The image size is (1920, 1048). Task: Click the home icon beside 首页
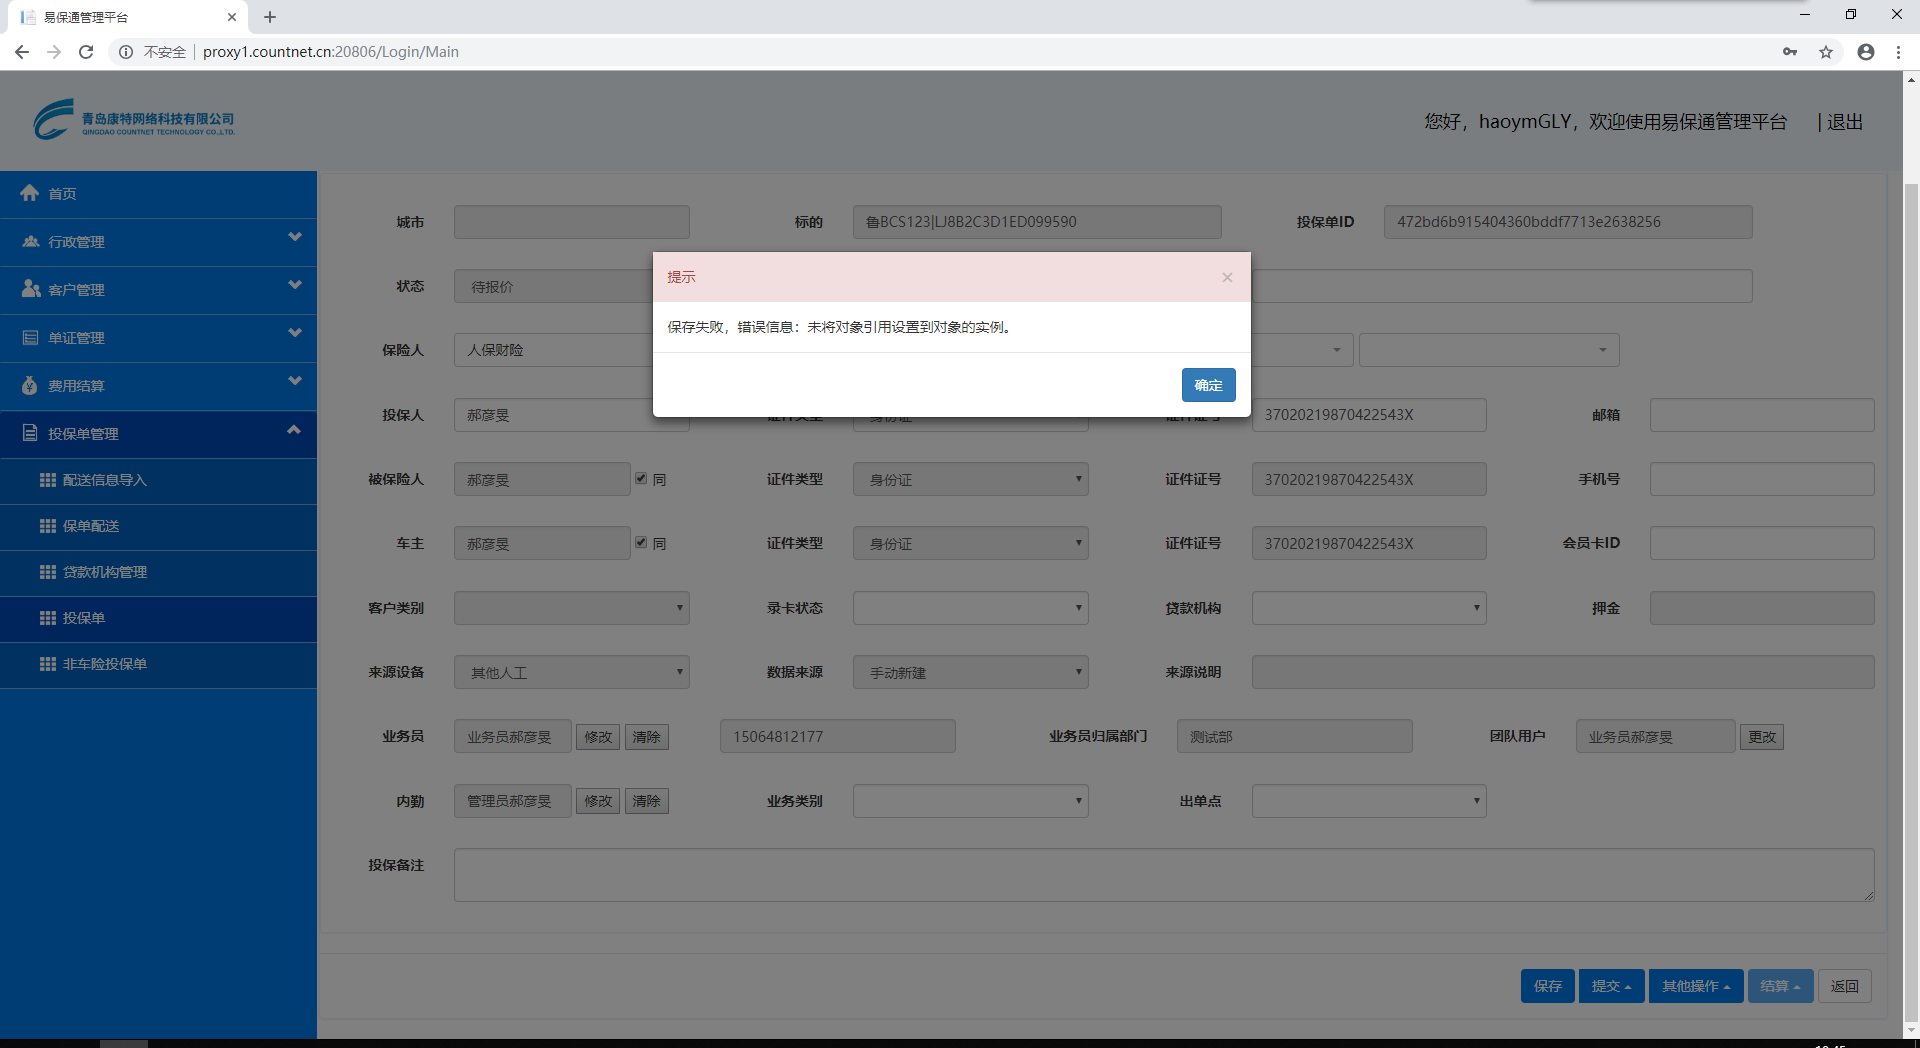pos(30,193)
